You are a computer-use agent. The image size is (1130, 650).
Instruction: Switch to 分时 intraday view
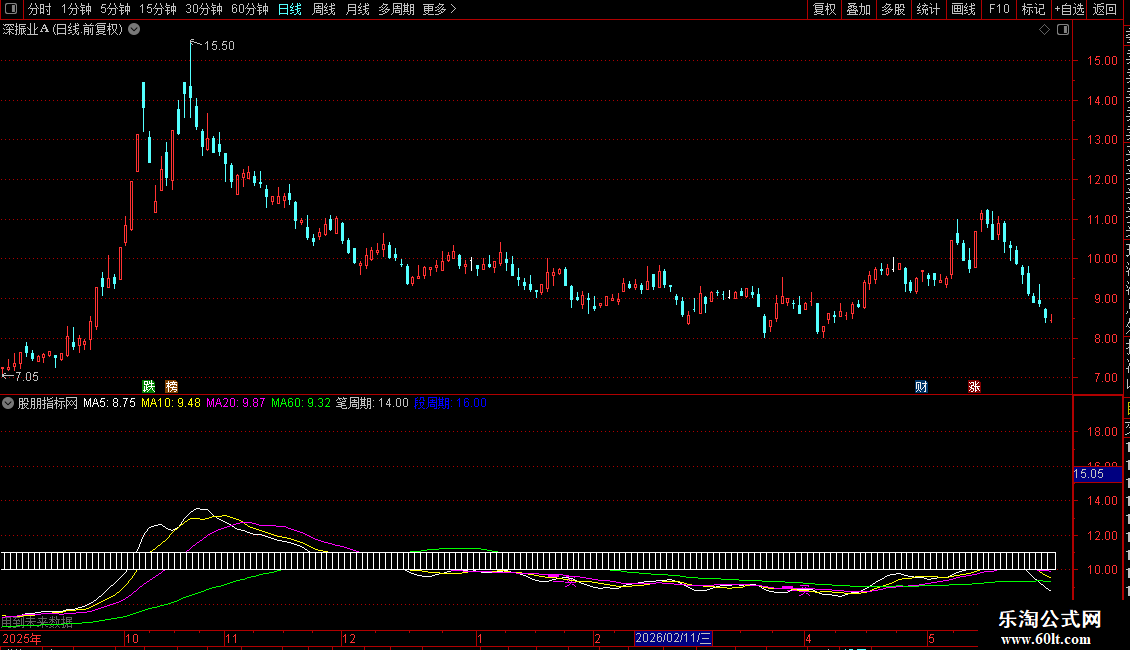[x=40, y=9]
